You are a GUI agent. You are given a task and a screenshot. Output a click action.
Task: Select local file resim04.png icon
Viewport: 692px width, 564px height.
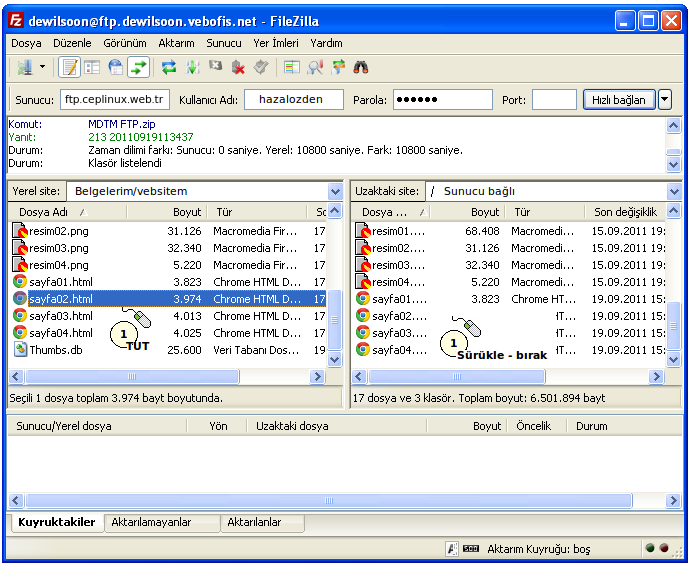tap(20, 265)
